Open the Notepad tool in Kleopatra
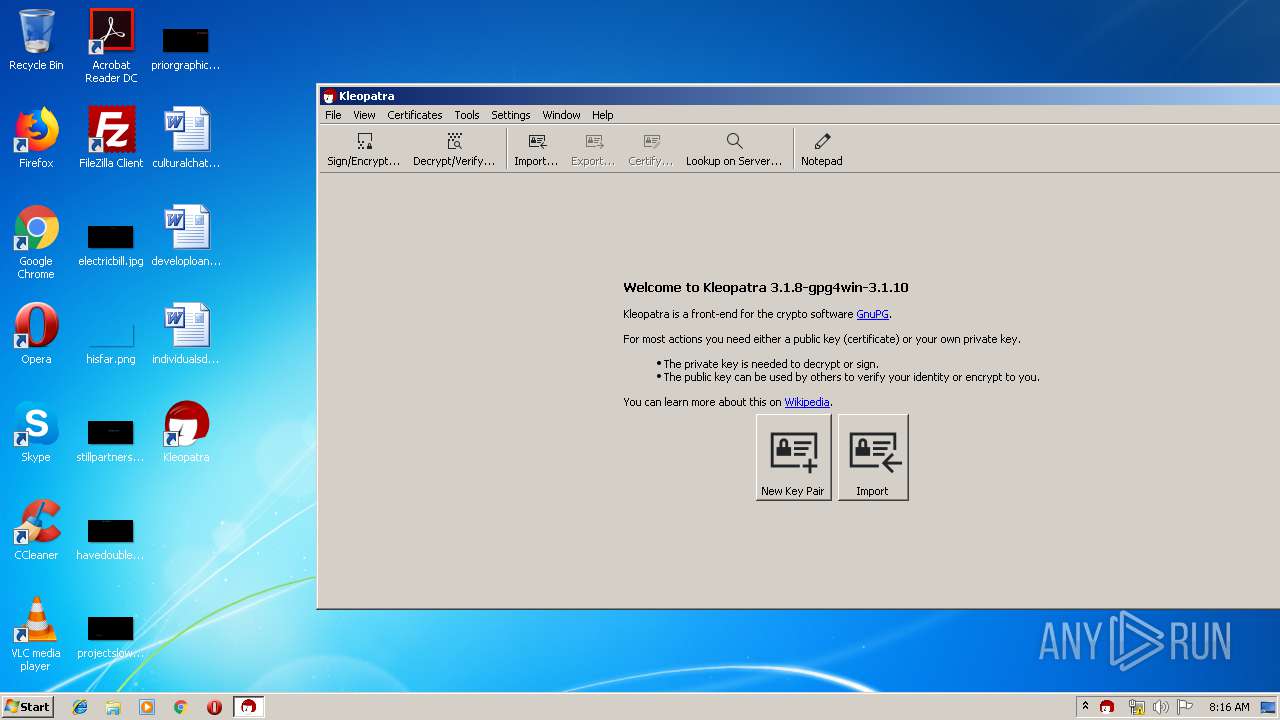The height and width of the screenshot is (720, 1280). click(822, 149)
